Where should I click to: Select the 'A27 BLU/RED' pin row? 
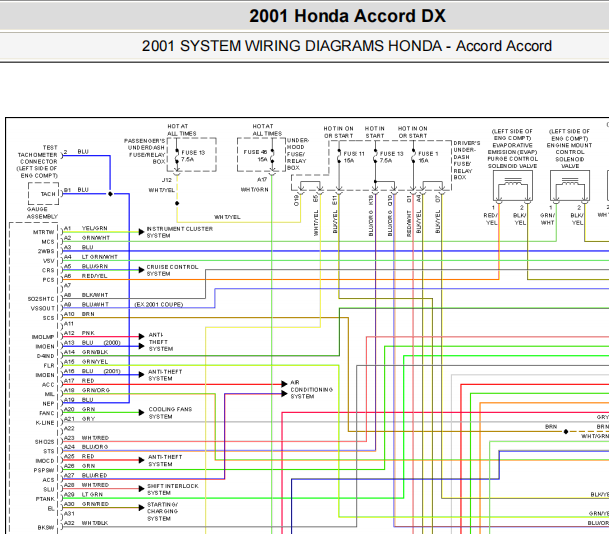point(85,475)
